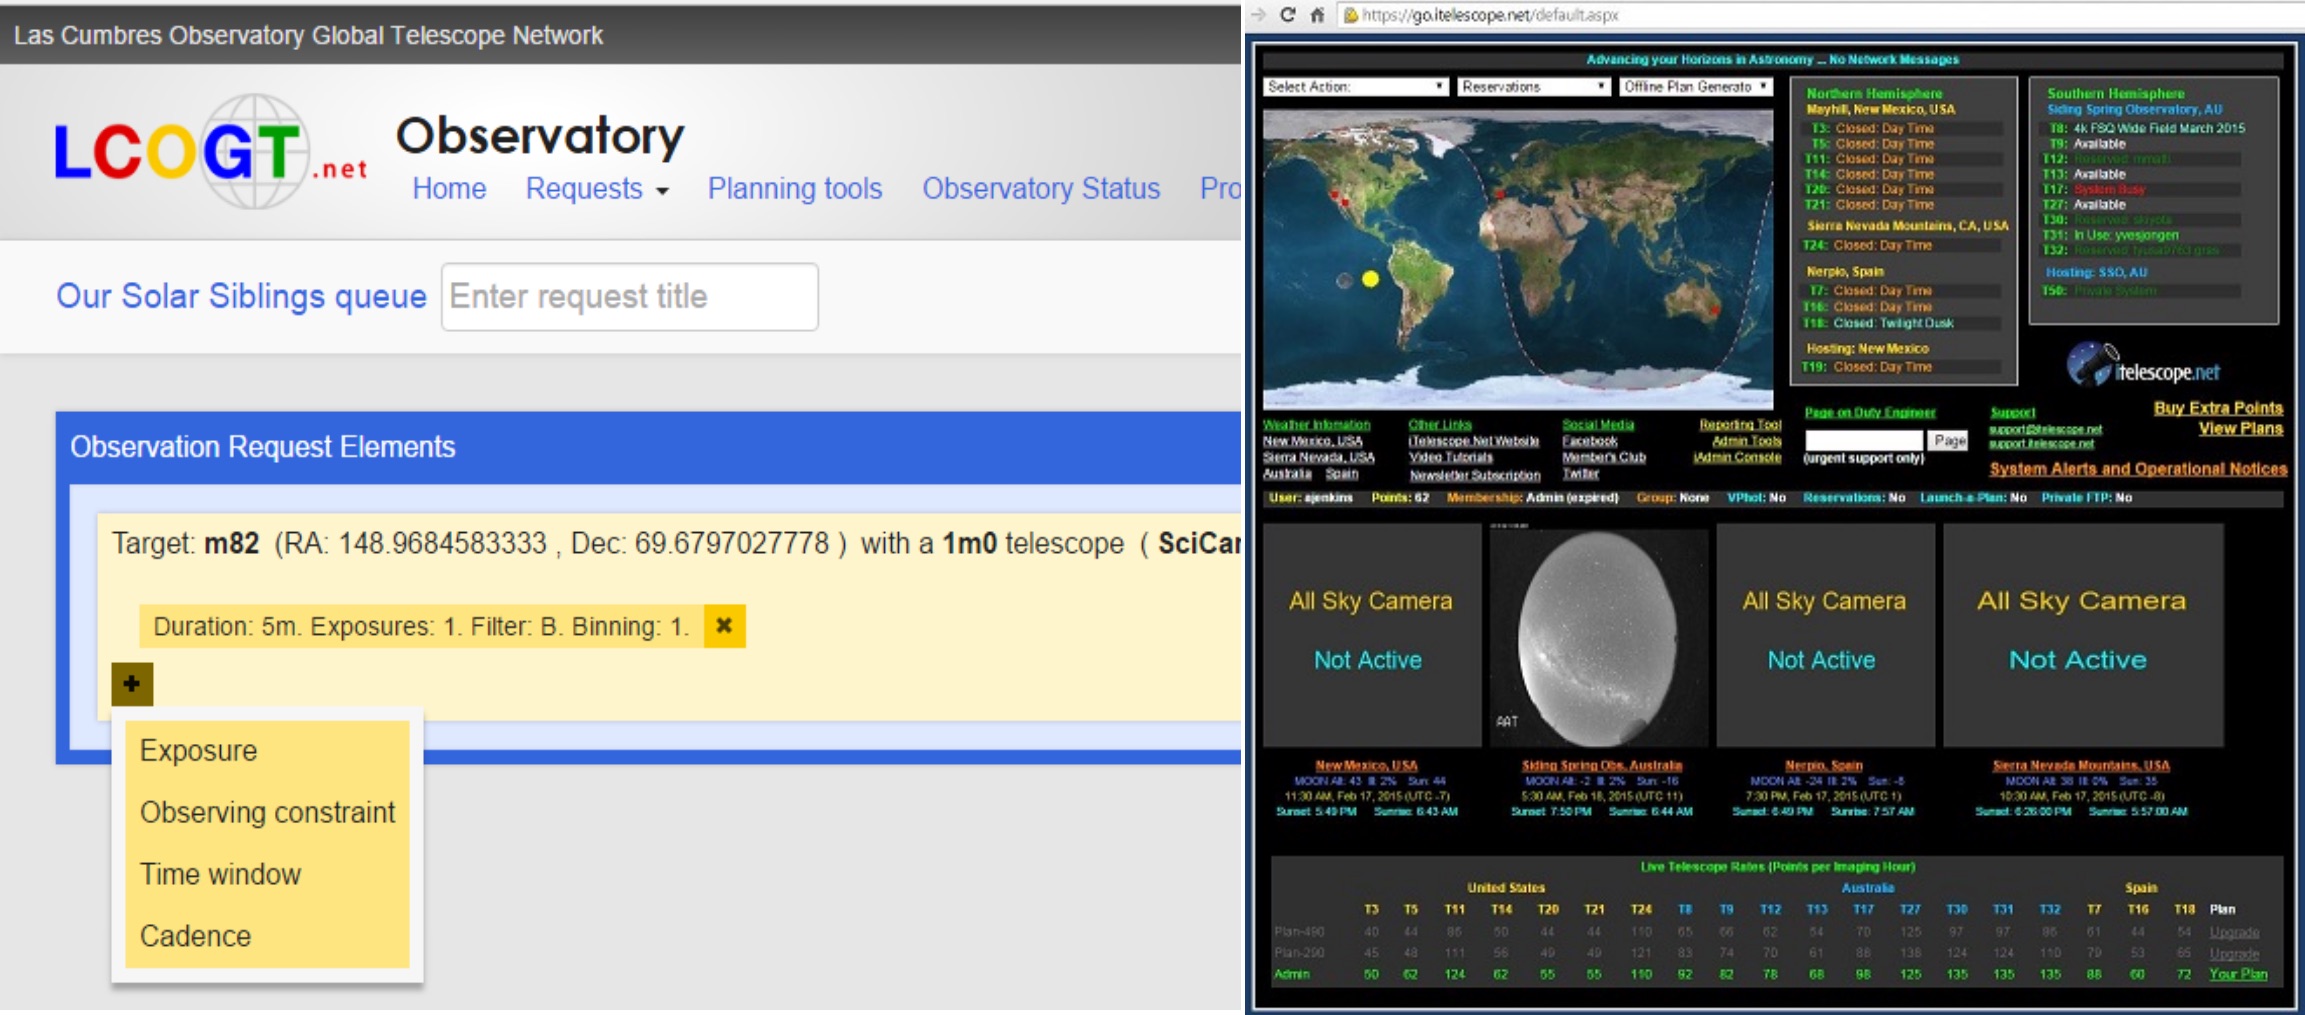Open Admin Tools link

coord(1746,441)
